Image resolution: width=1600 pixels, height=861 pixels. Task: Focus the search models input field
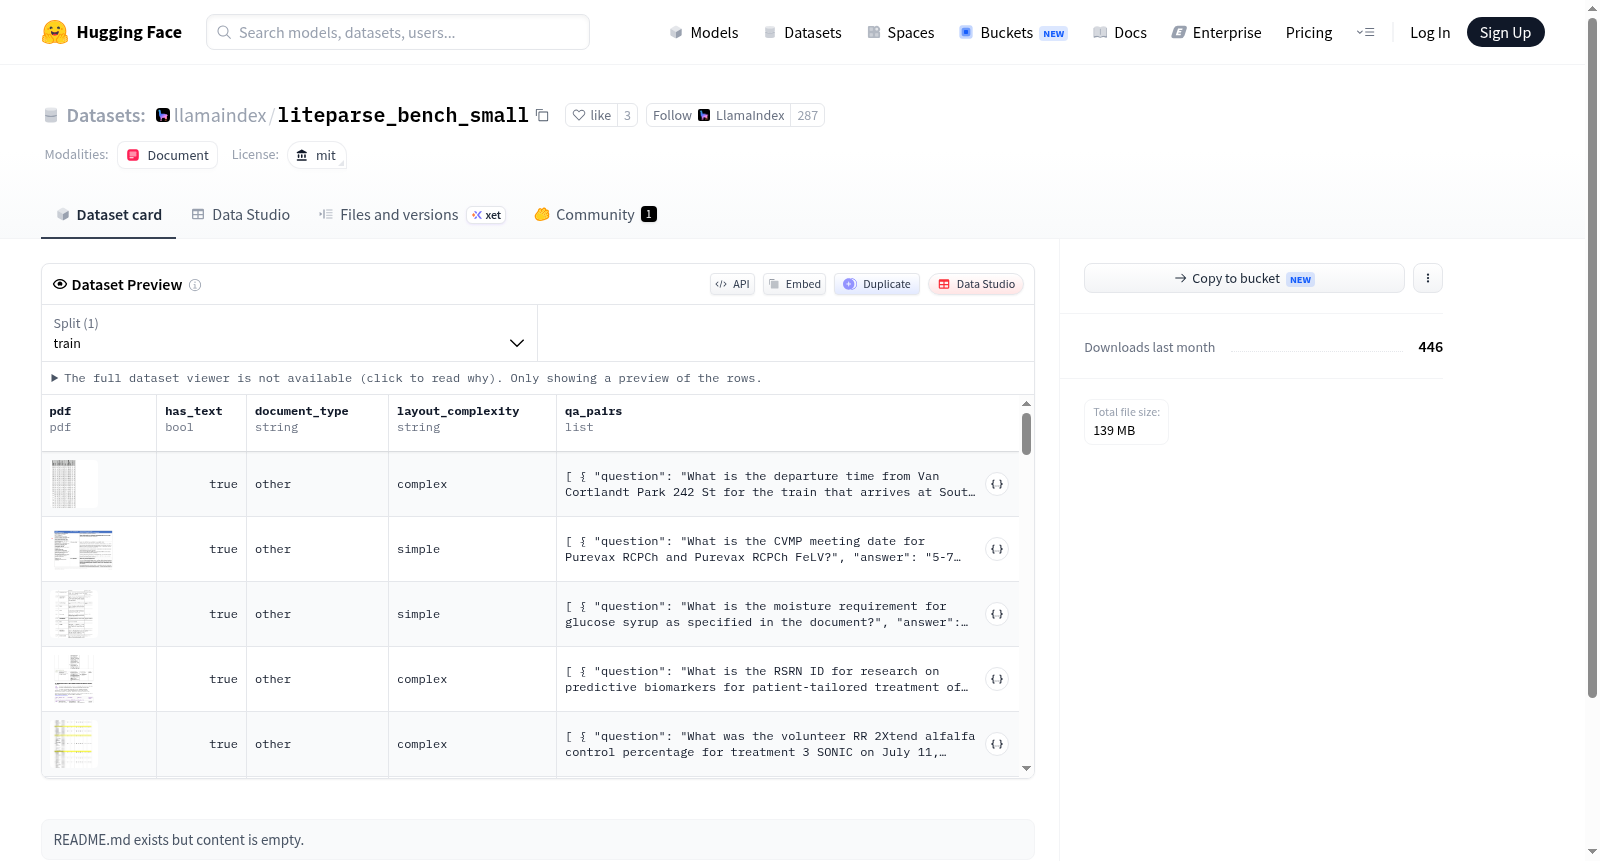[398, 32]
